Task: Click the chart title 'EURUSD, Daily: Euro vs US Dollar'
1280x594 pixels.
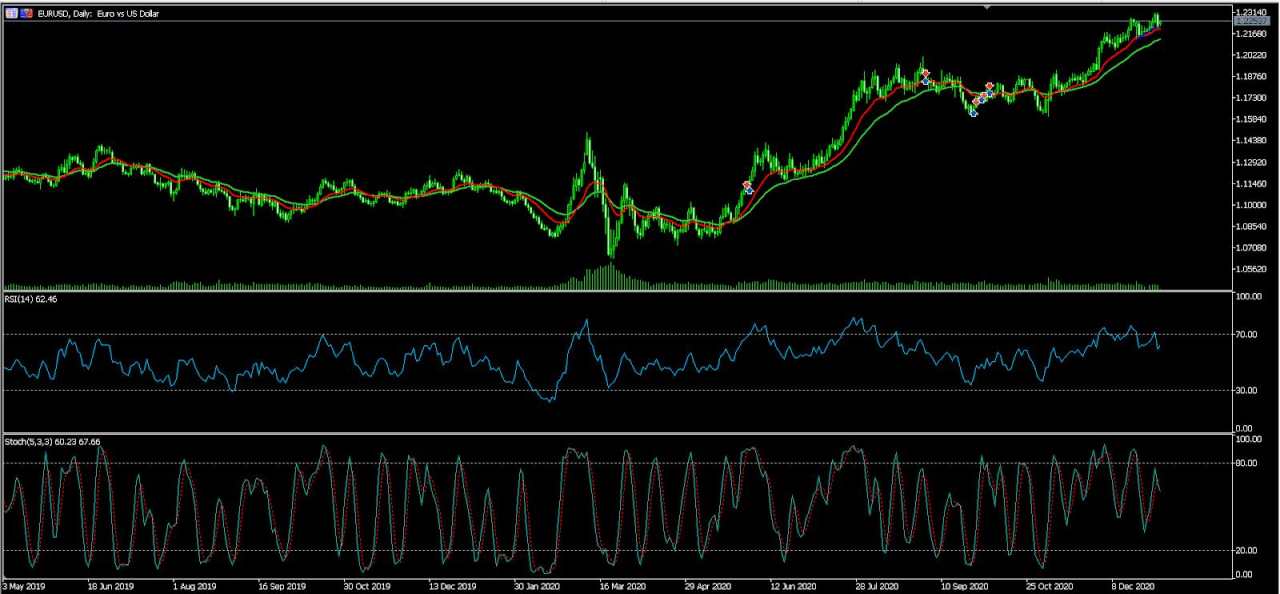Action: tap(97, 14)
